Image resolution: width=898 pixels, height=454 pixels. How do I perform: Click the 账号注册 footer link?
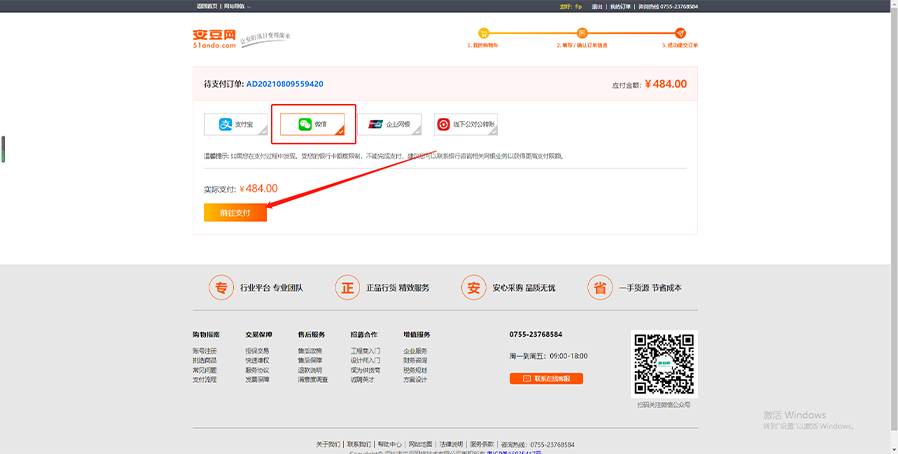[204, 351]
